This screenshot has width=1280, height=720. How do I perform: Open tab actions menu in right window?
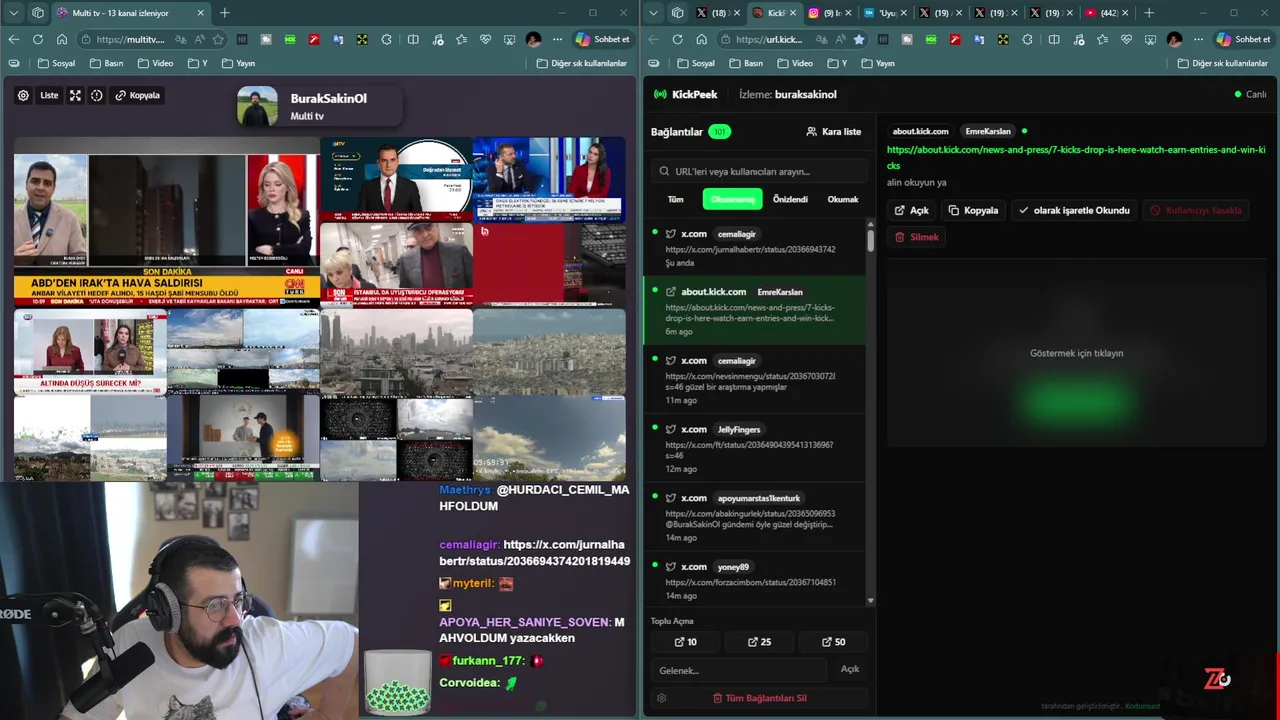click(x=654, y=13)
